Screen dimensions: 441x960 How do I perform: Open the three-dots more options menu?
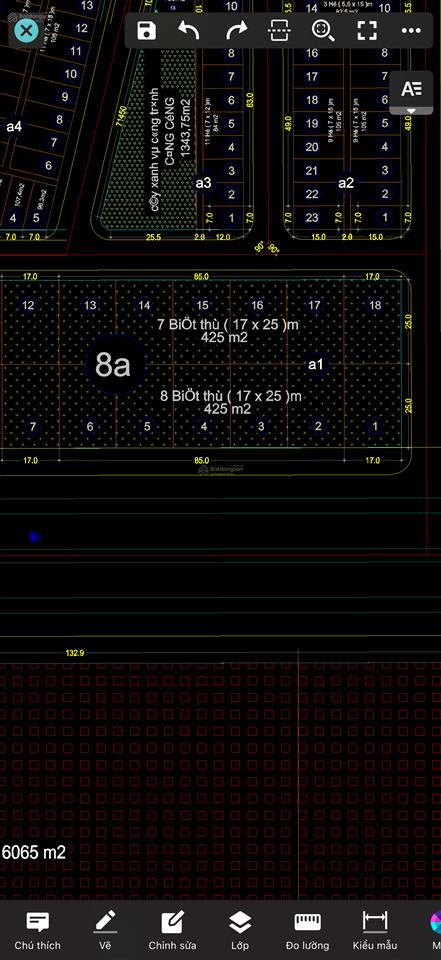tap(411, 30)
